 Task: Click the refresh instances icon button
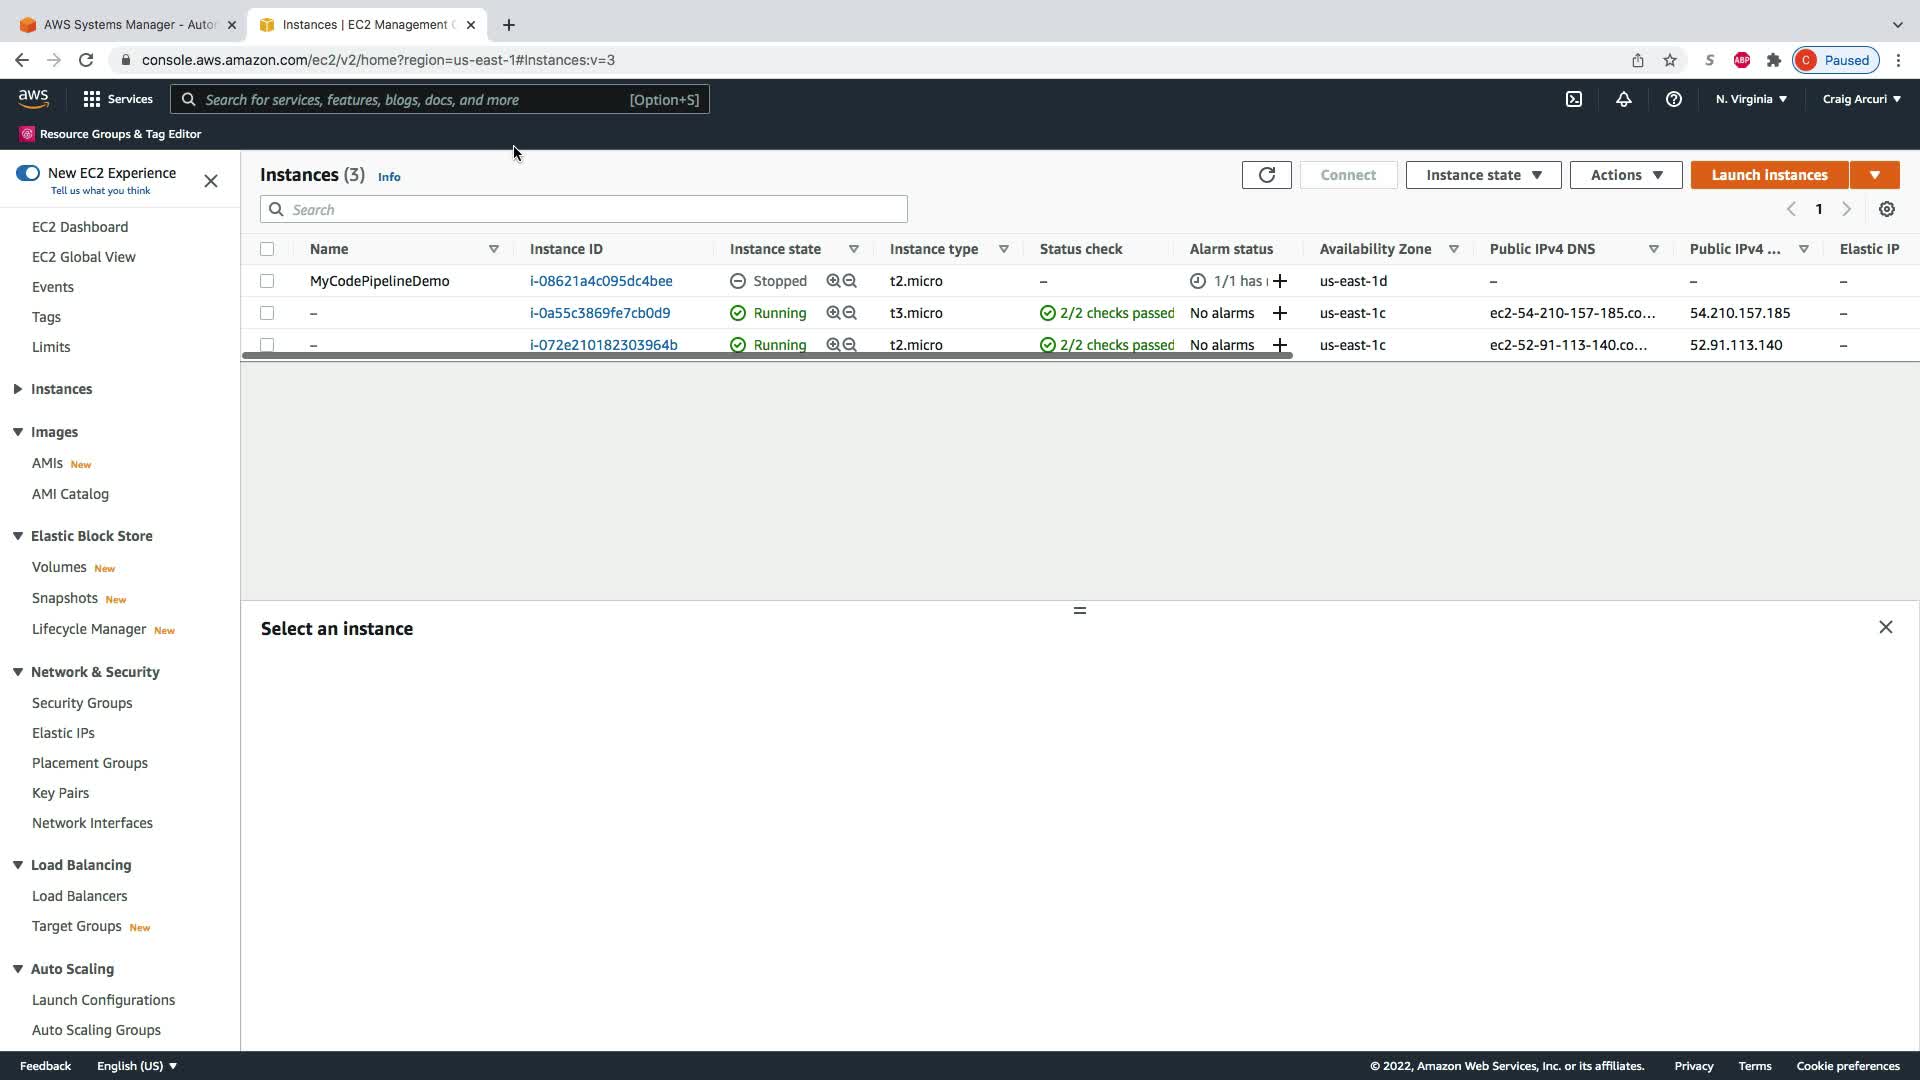(x=1266, y=175)
